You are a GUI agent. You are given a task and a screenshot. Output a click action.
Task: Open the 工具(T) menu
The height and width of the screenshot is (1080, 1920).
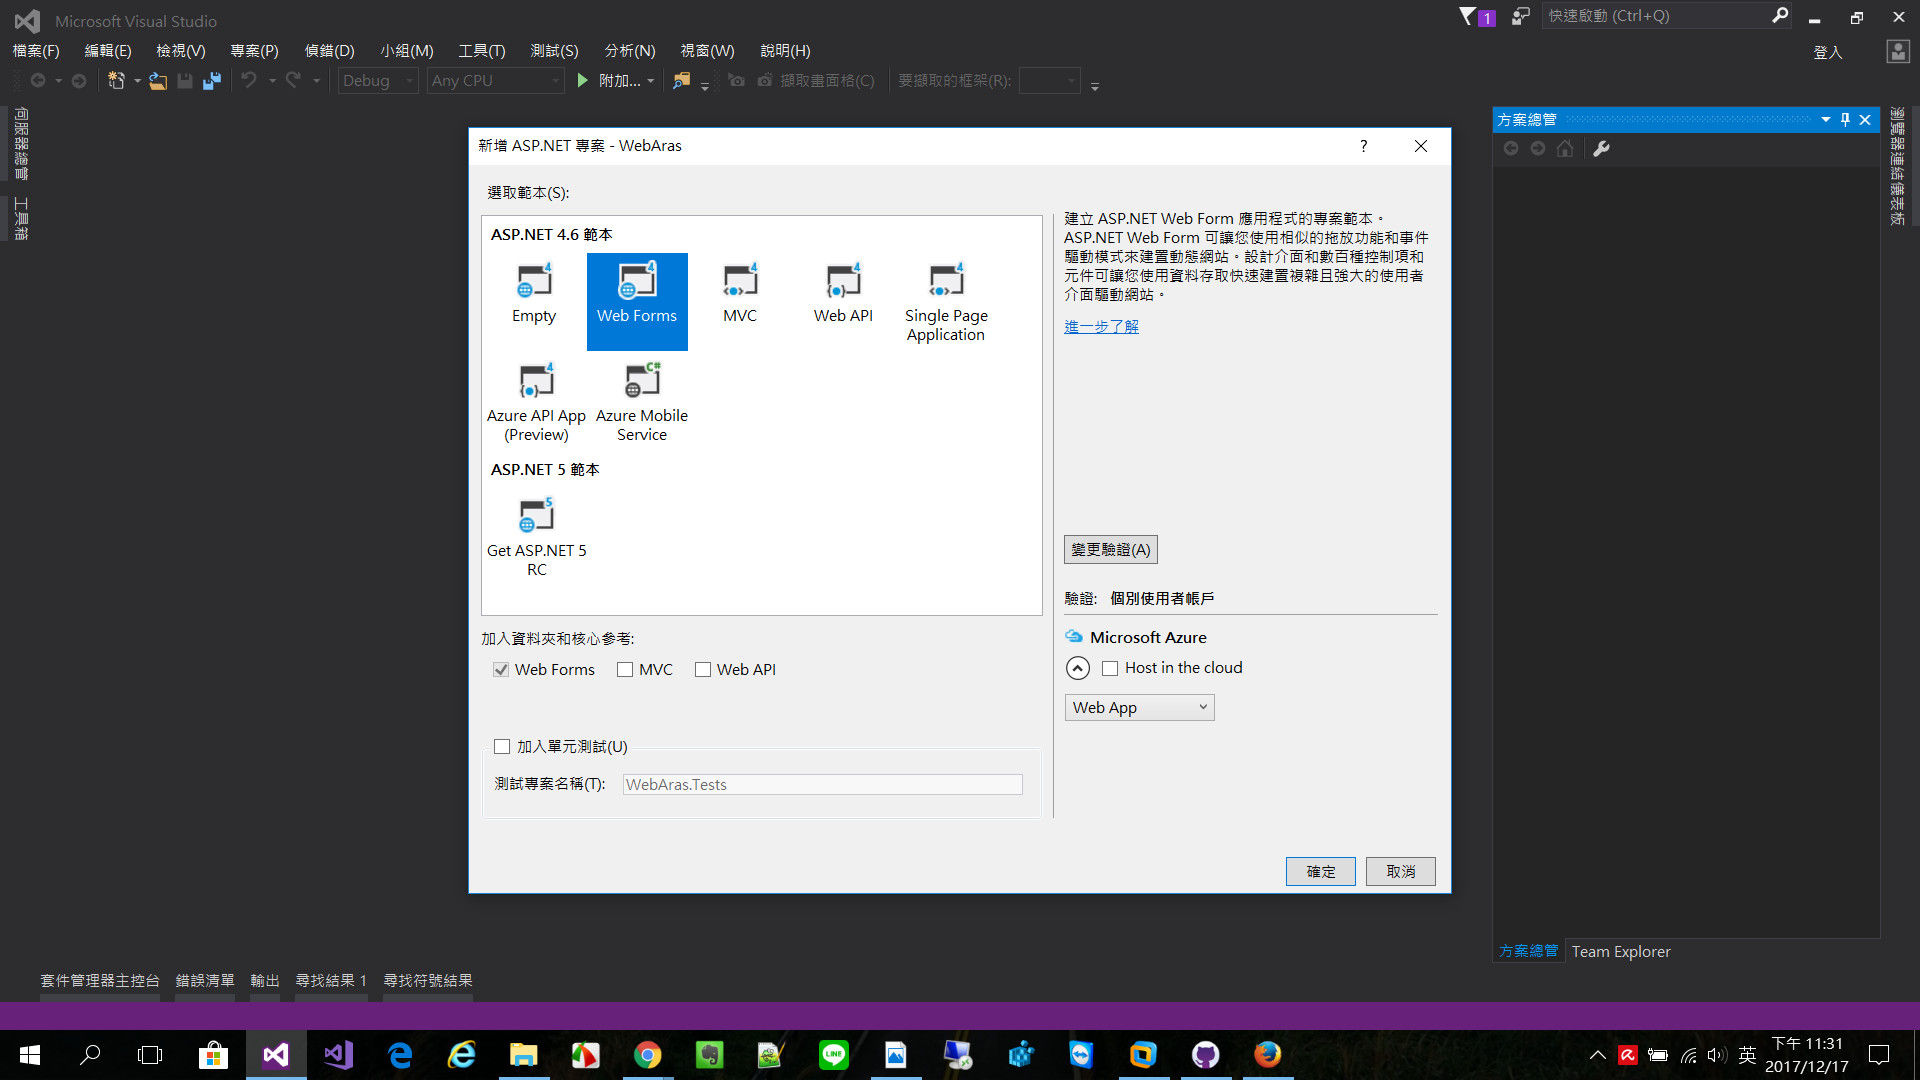[481, 51]
